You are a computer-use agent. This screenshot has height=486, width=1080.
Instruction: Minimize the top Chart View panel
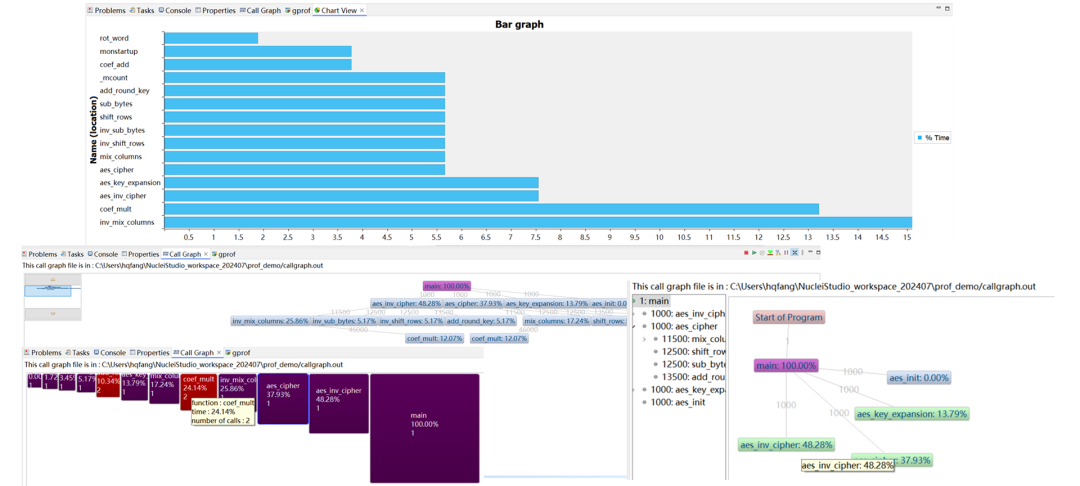point(939,8)
